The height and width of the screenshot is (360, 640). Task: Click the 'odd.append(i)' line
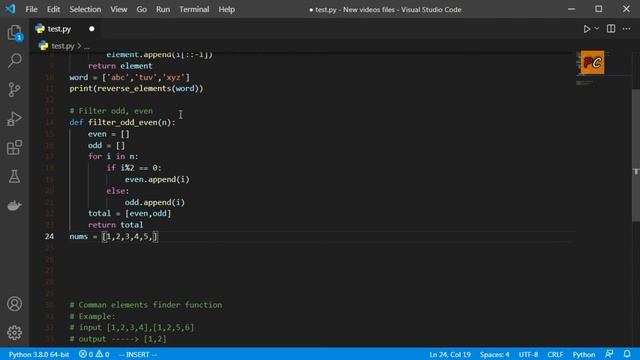(x=155, y=202)
